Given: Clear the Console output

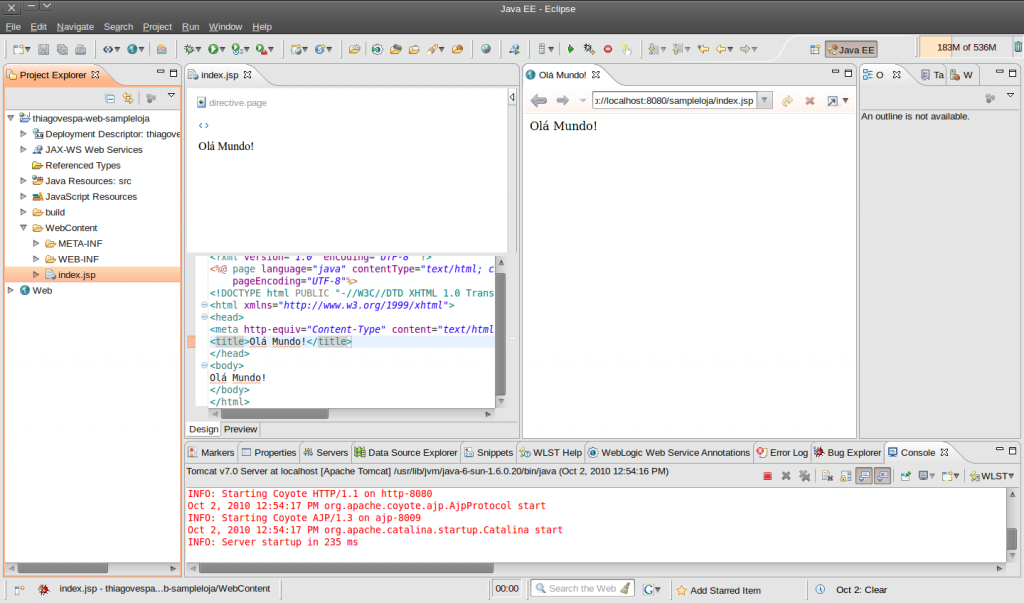Looking at the screenshot, I should coord(828,475).
